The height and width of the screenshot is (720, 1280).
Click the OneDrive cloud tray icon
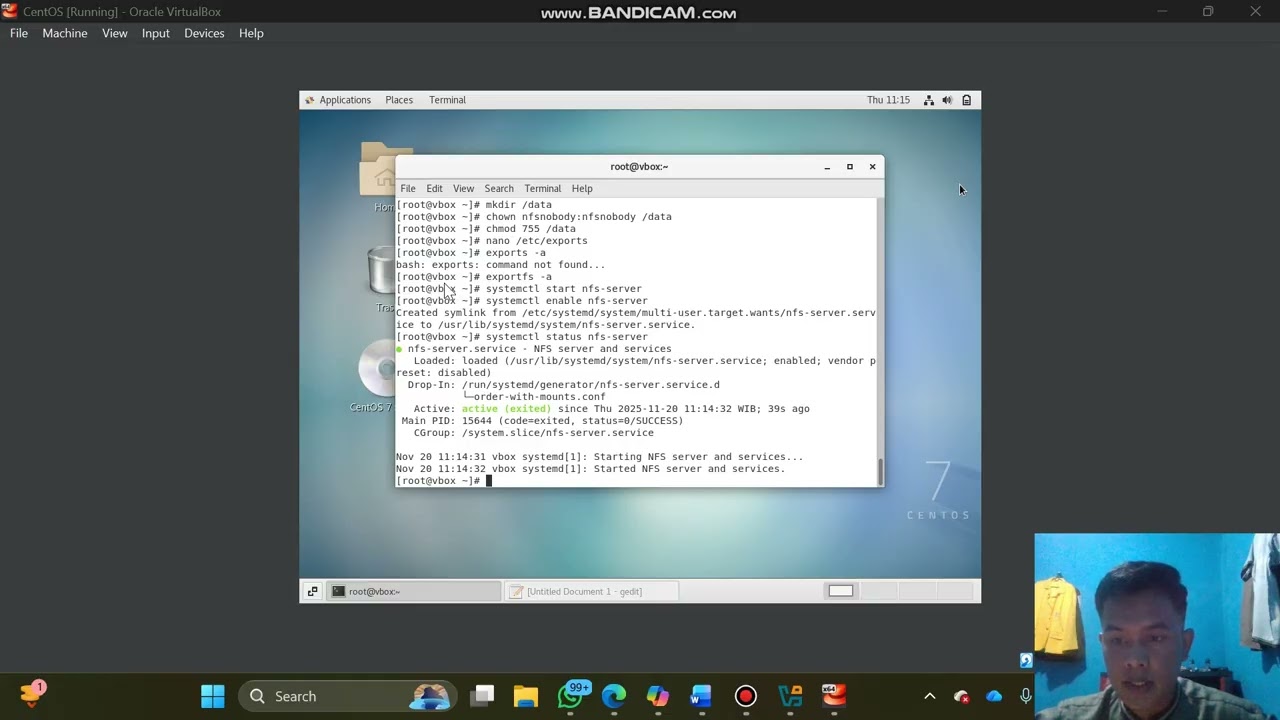coord(994,696)
